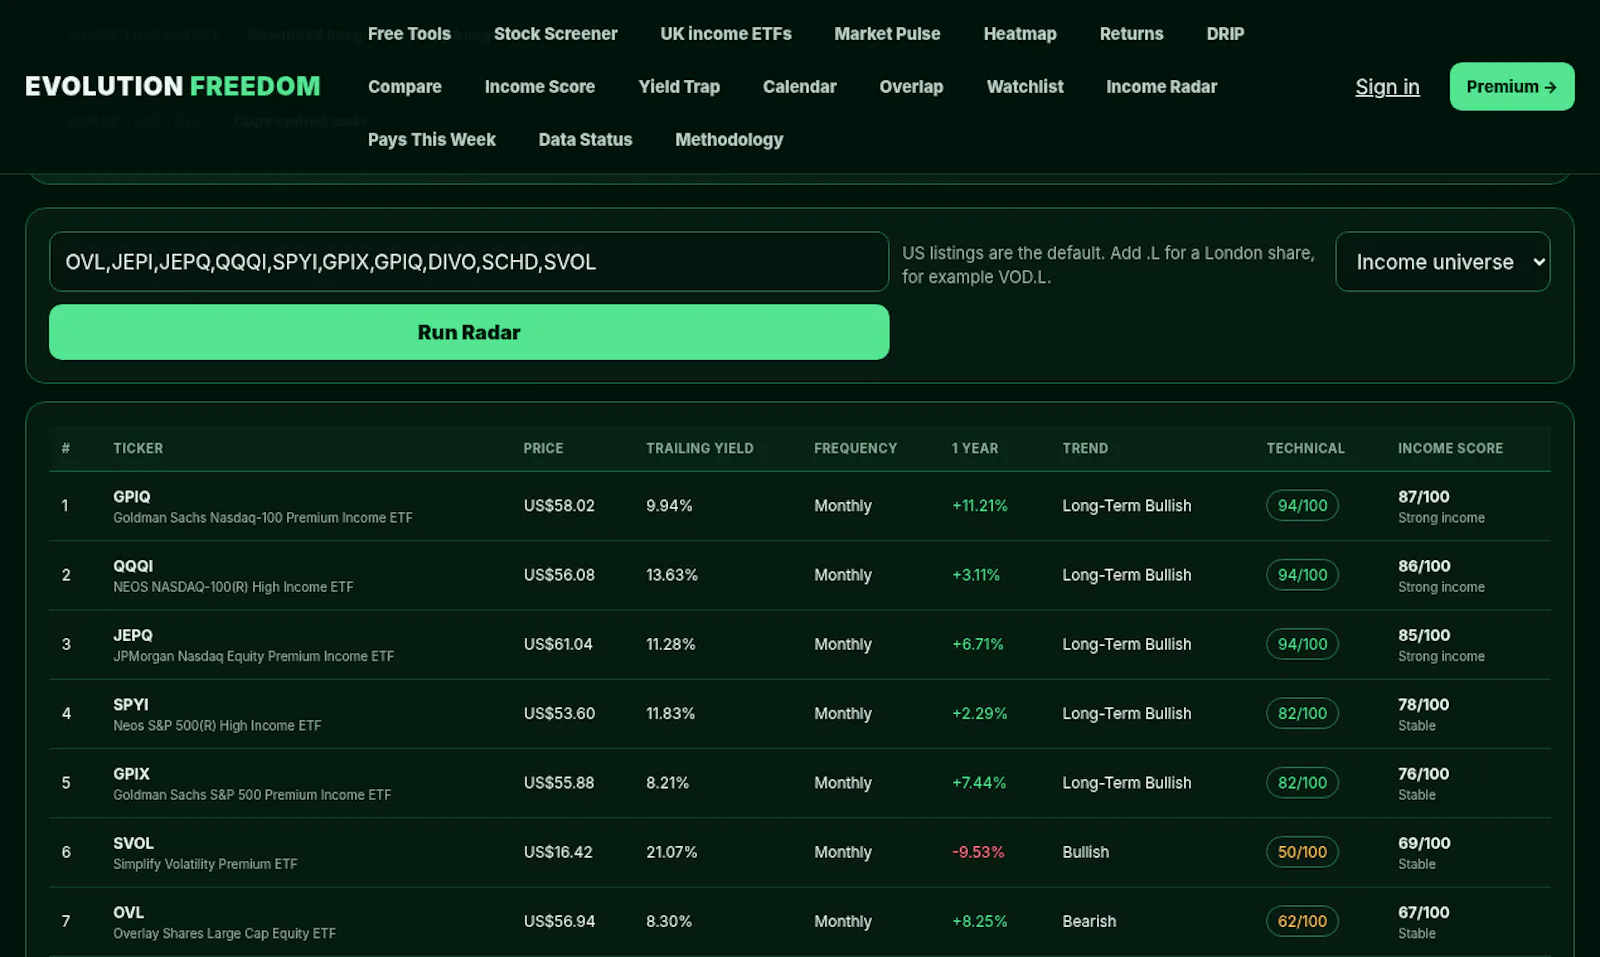Image resolution: width=1600 pixels, height=957 pixels.
Task: Click the US$16.42 price cell
Action: click(558, 852)
